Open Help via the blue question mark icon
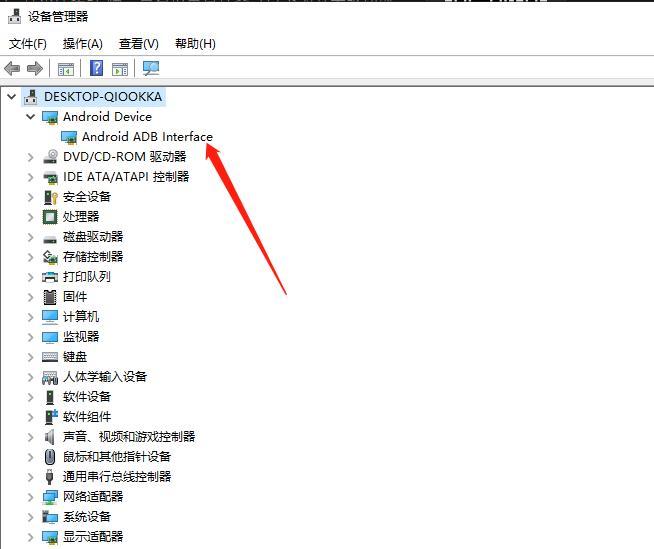This screenshot has height=549, width=654. 97,68
